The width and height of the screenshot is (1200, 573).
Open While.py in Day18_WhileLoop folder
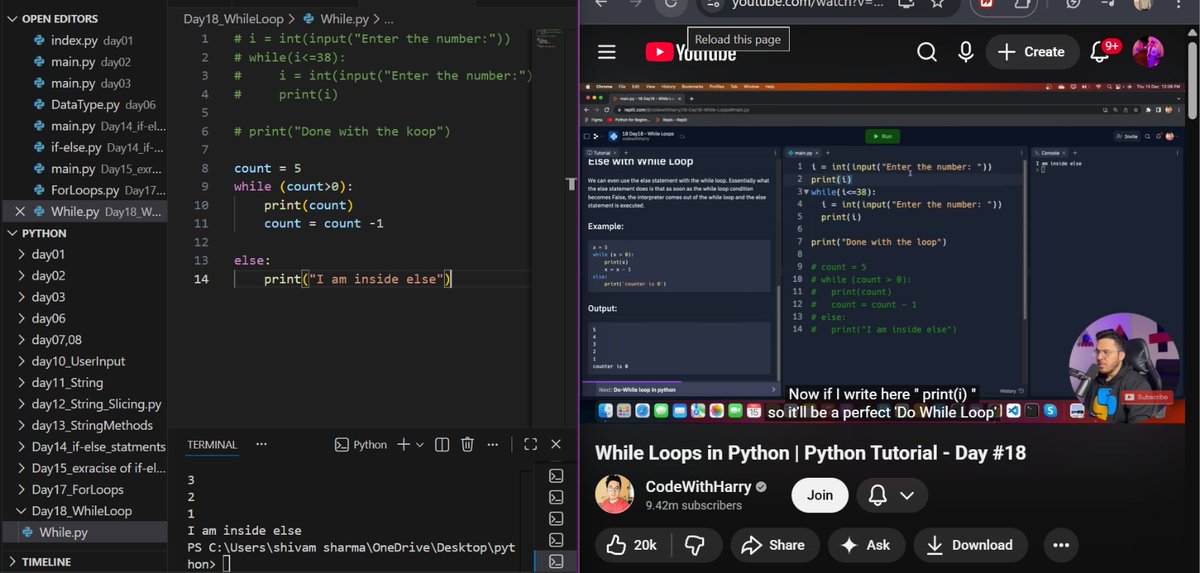[83, 533]
